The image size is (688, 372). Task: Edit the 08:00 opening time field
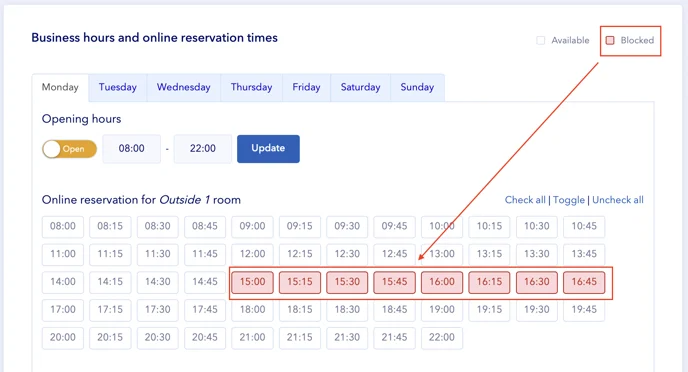(x=132, y=149)
